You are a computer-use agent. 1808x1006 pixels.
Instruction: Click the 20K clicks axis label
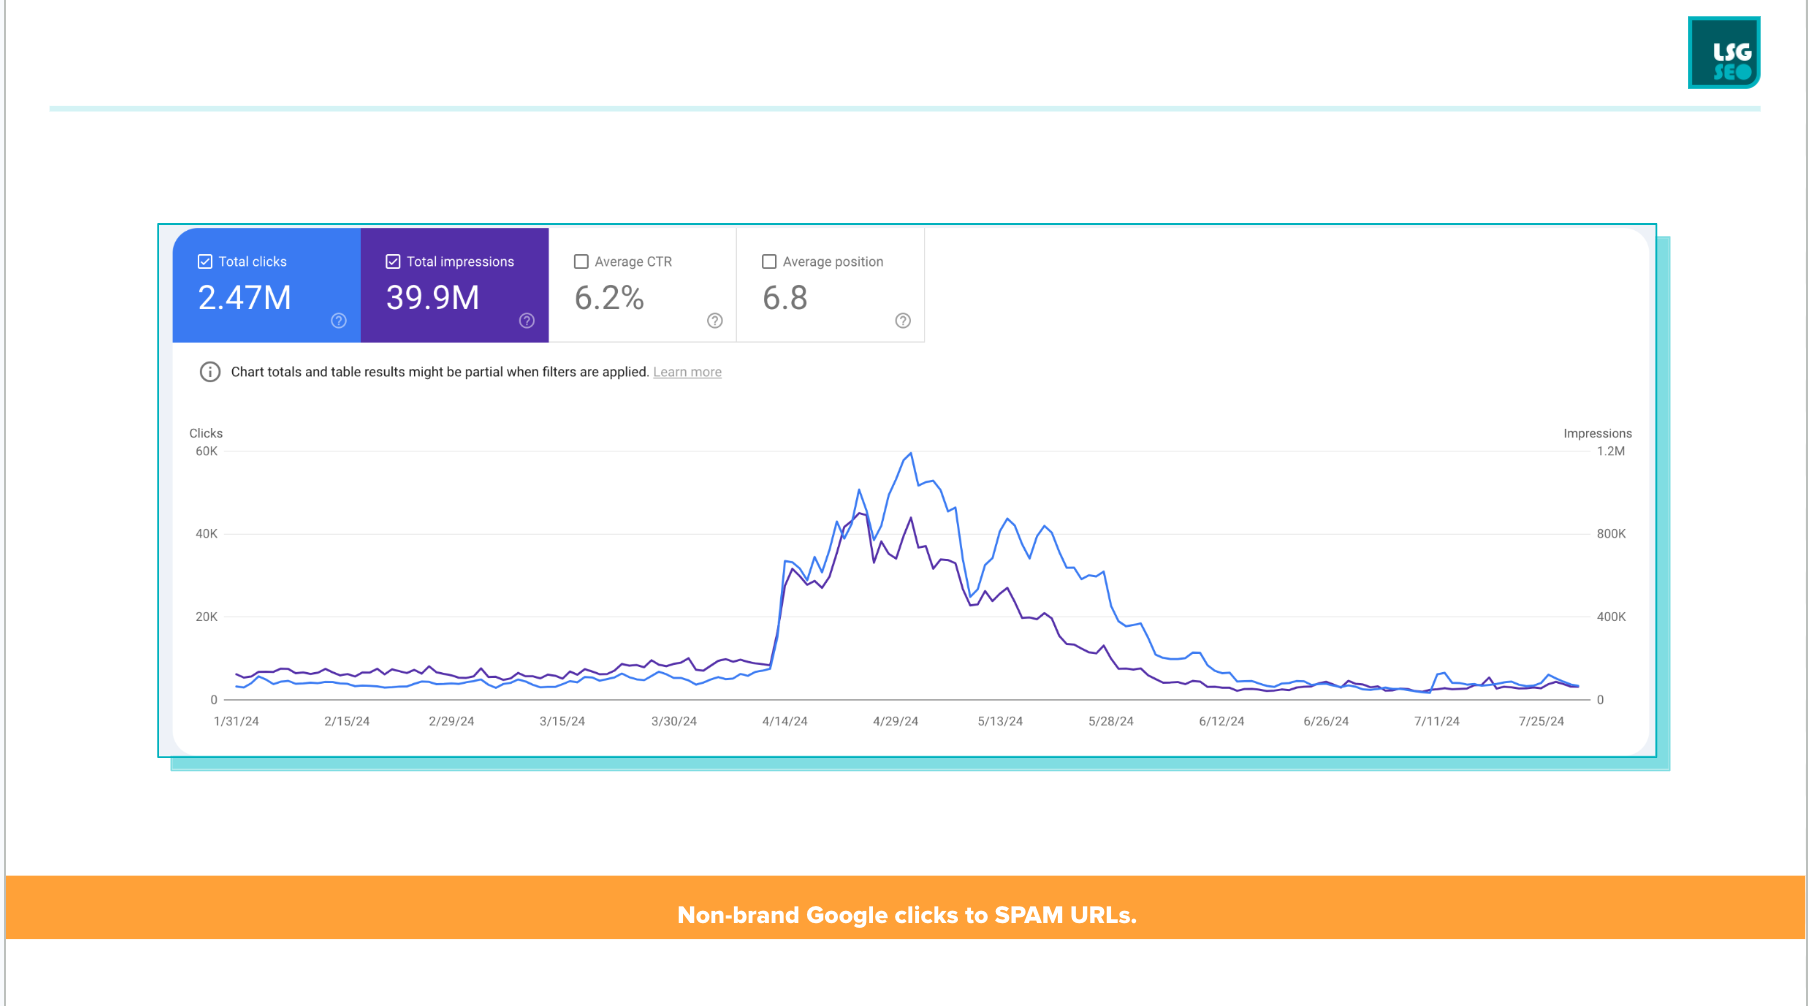[x=206, y=617]
